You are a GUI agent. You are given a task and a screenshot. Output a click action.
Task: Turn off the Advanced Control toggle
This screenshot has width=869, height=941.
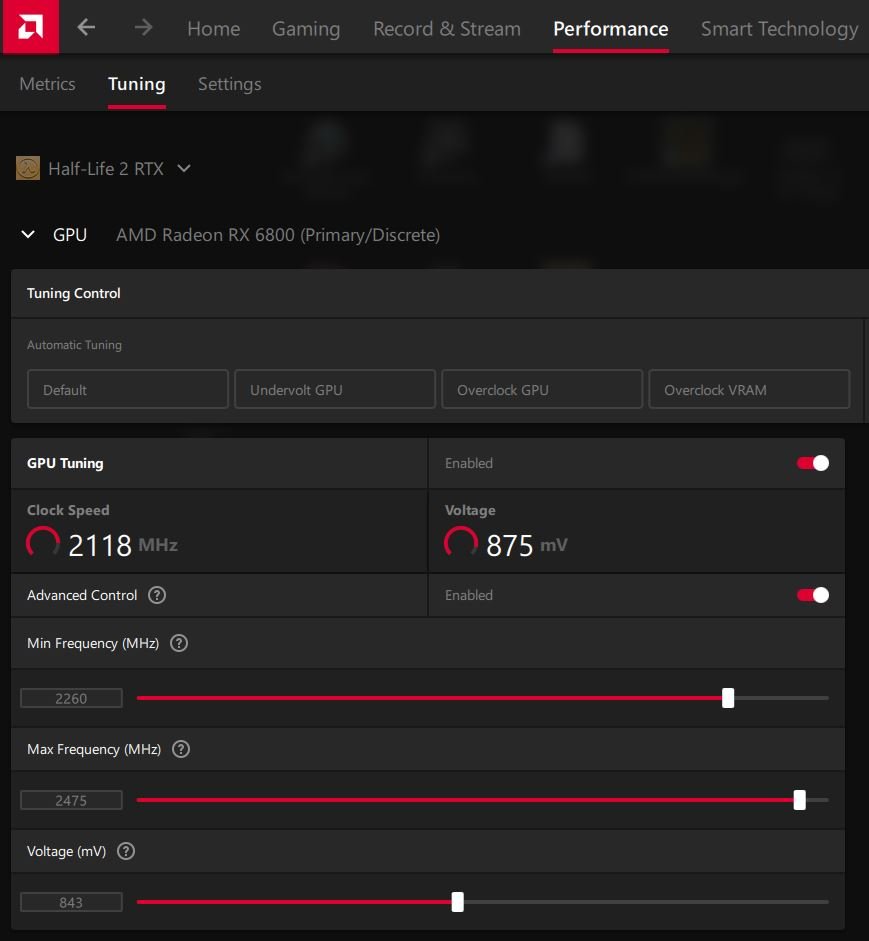coord(813,595)
